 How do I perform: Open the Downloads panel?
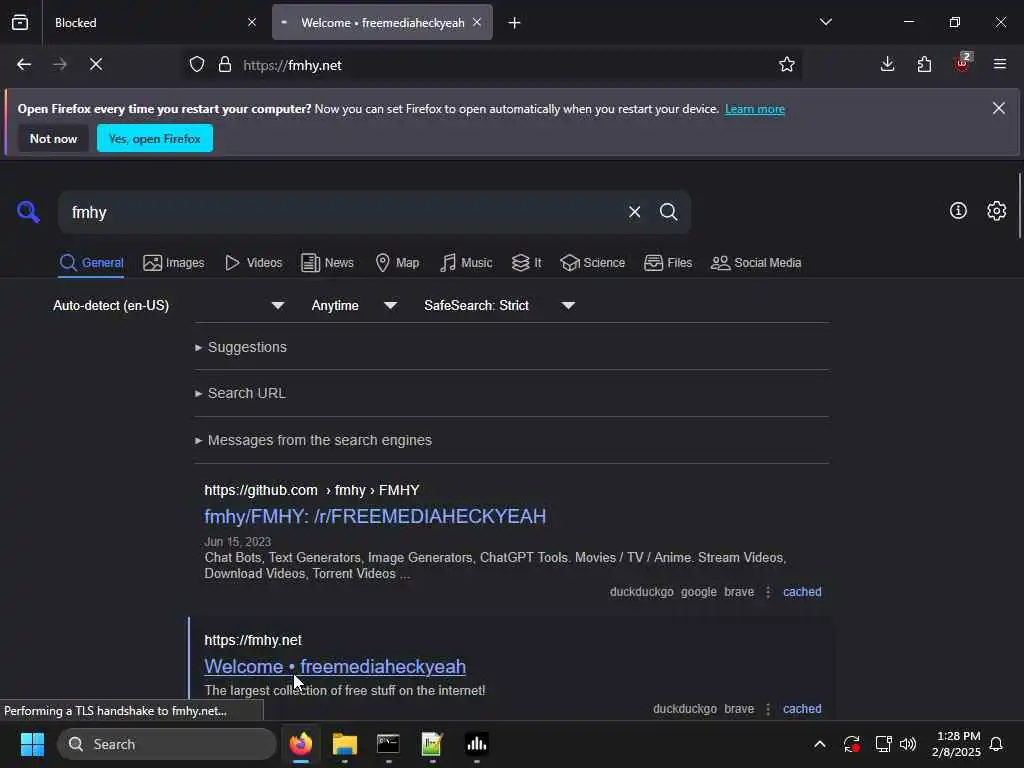click(x=887, y=64)
